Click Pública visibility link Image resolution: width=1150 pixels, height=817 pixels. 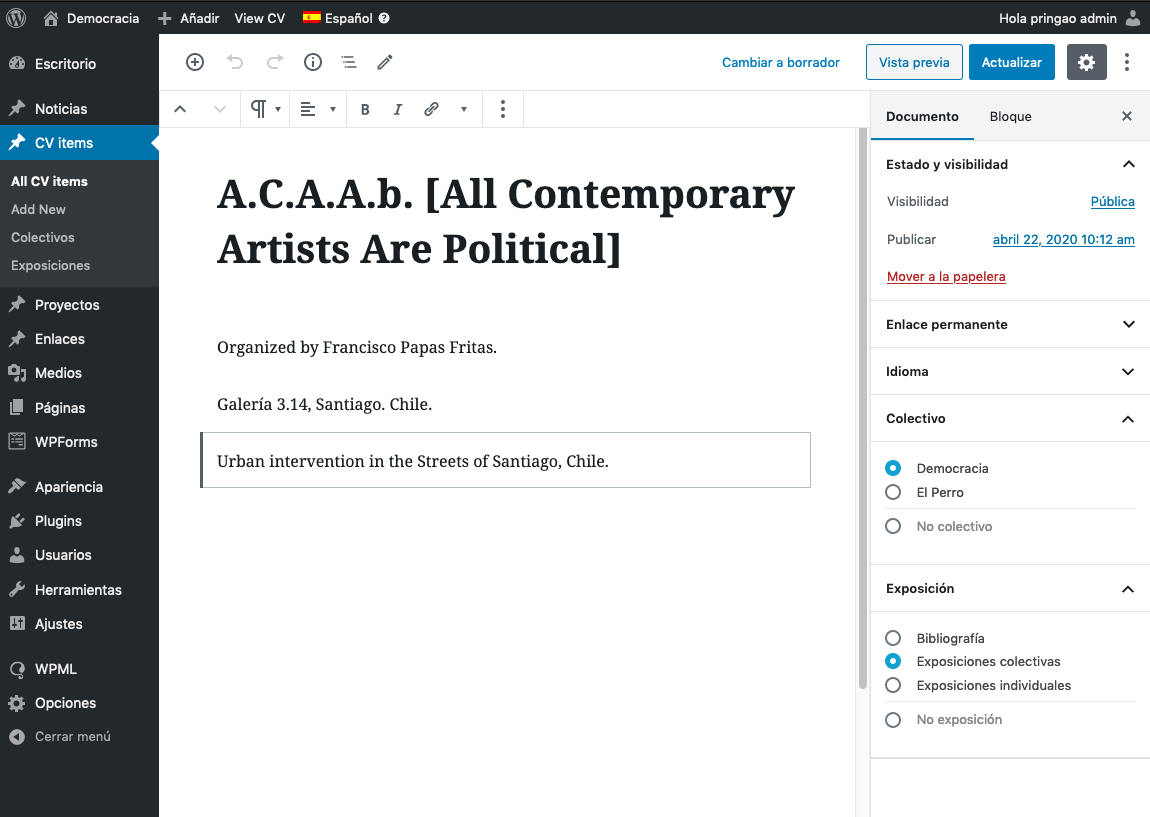pos(1113,201)
